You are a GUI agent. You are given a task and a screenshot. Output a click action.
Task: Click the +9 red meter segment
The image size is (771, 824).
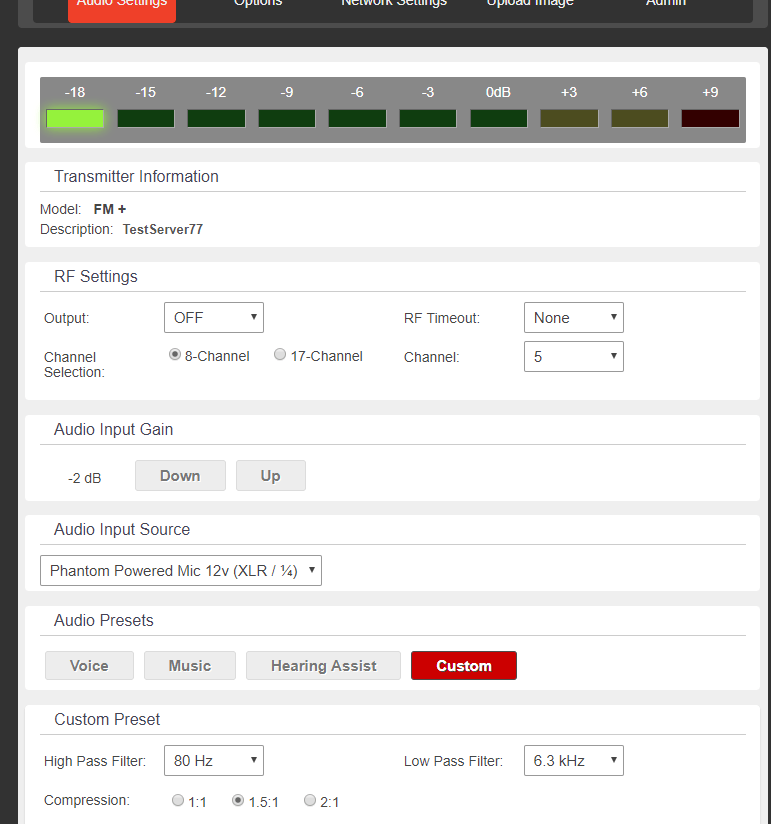pos(711,118)
